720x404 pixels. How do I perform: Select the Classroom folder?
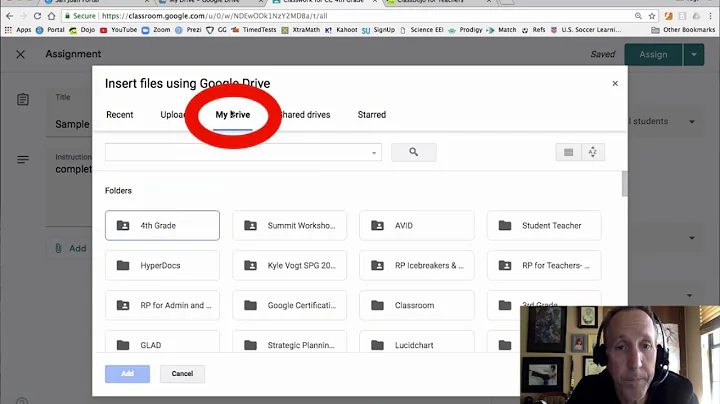416,305
